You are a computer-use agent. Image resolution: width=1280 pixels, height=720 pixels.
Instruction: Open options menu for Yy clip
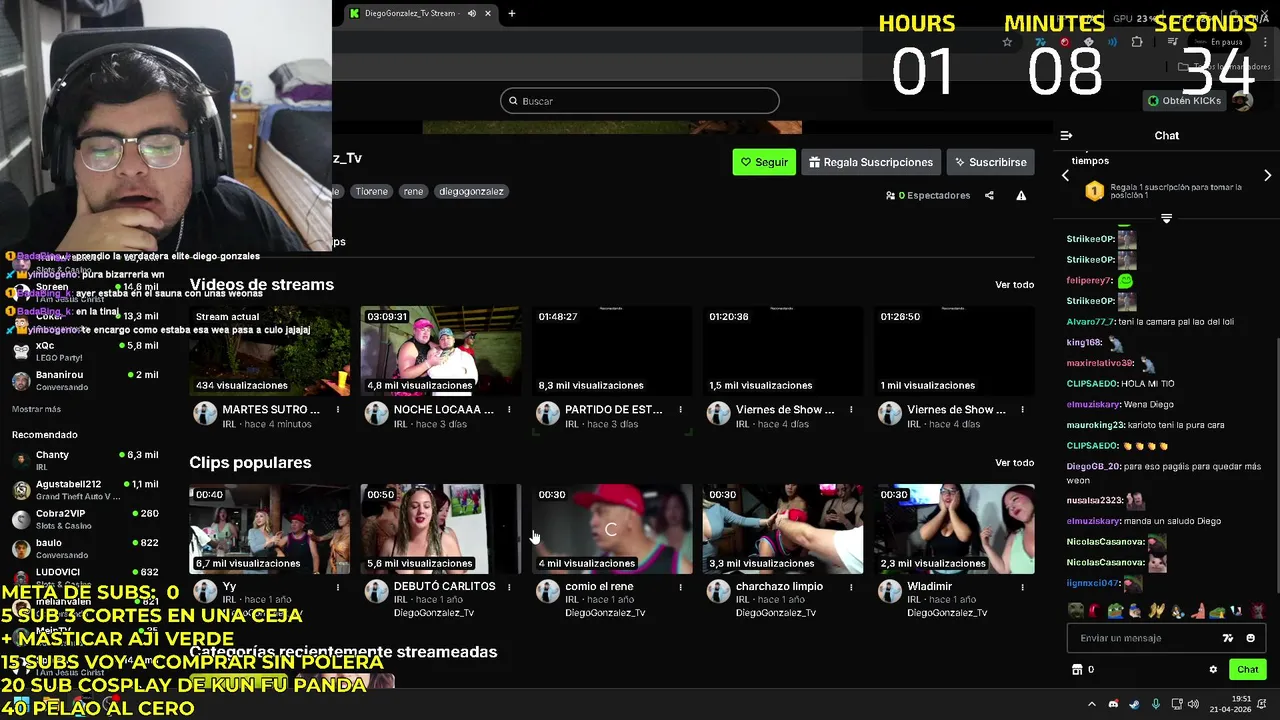point(338,587)
